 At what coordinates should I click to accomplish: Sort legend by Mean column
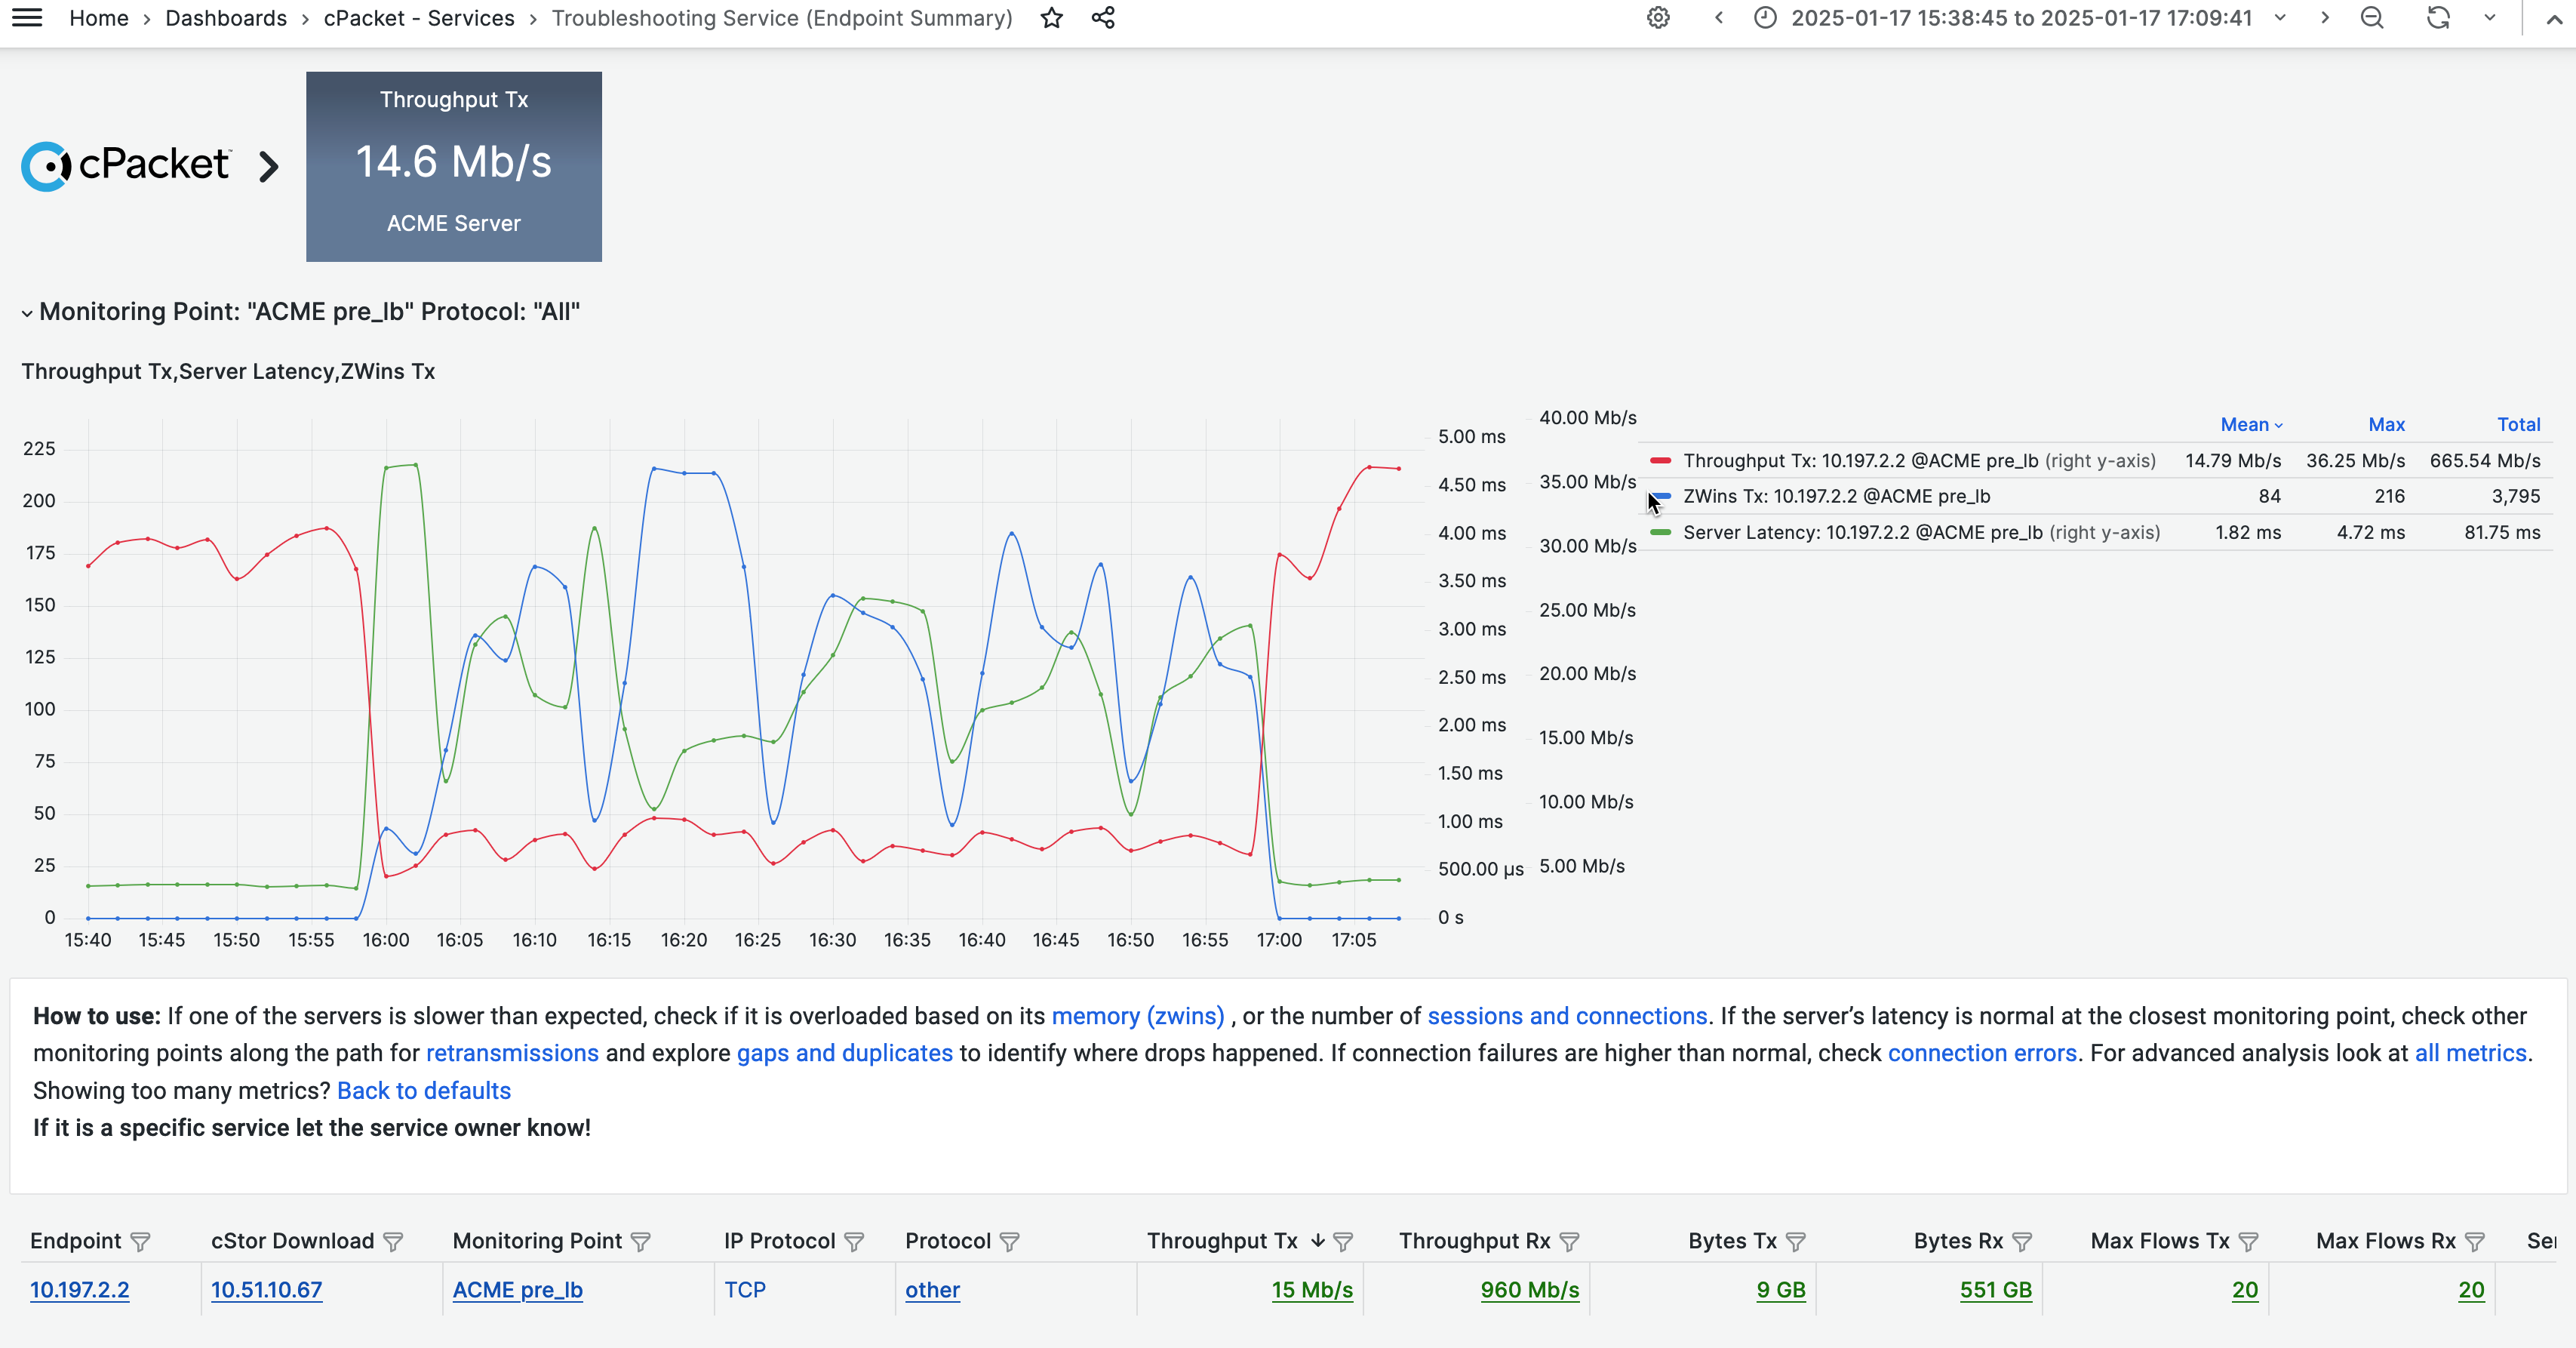[x=2251, y=425]
